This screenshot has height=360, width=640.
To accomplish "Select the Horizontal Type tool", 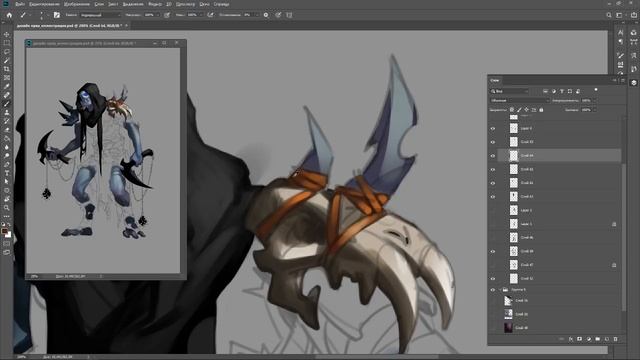I will [7, 173].
